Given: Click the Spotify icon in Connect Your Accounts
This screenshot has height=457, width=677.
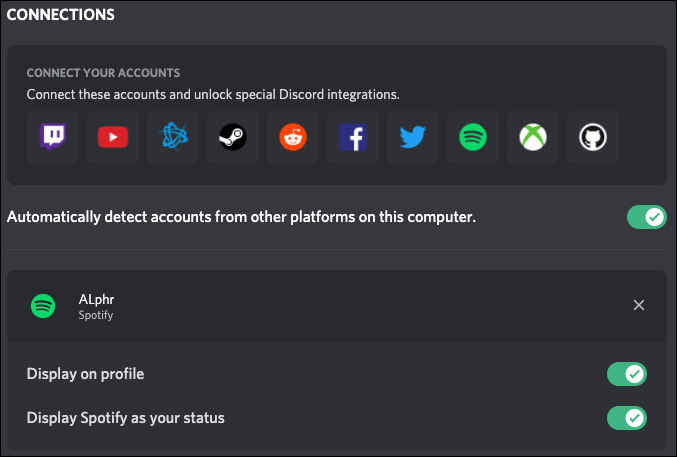Looking at the screenshot, I should tap(473, 137).
